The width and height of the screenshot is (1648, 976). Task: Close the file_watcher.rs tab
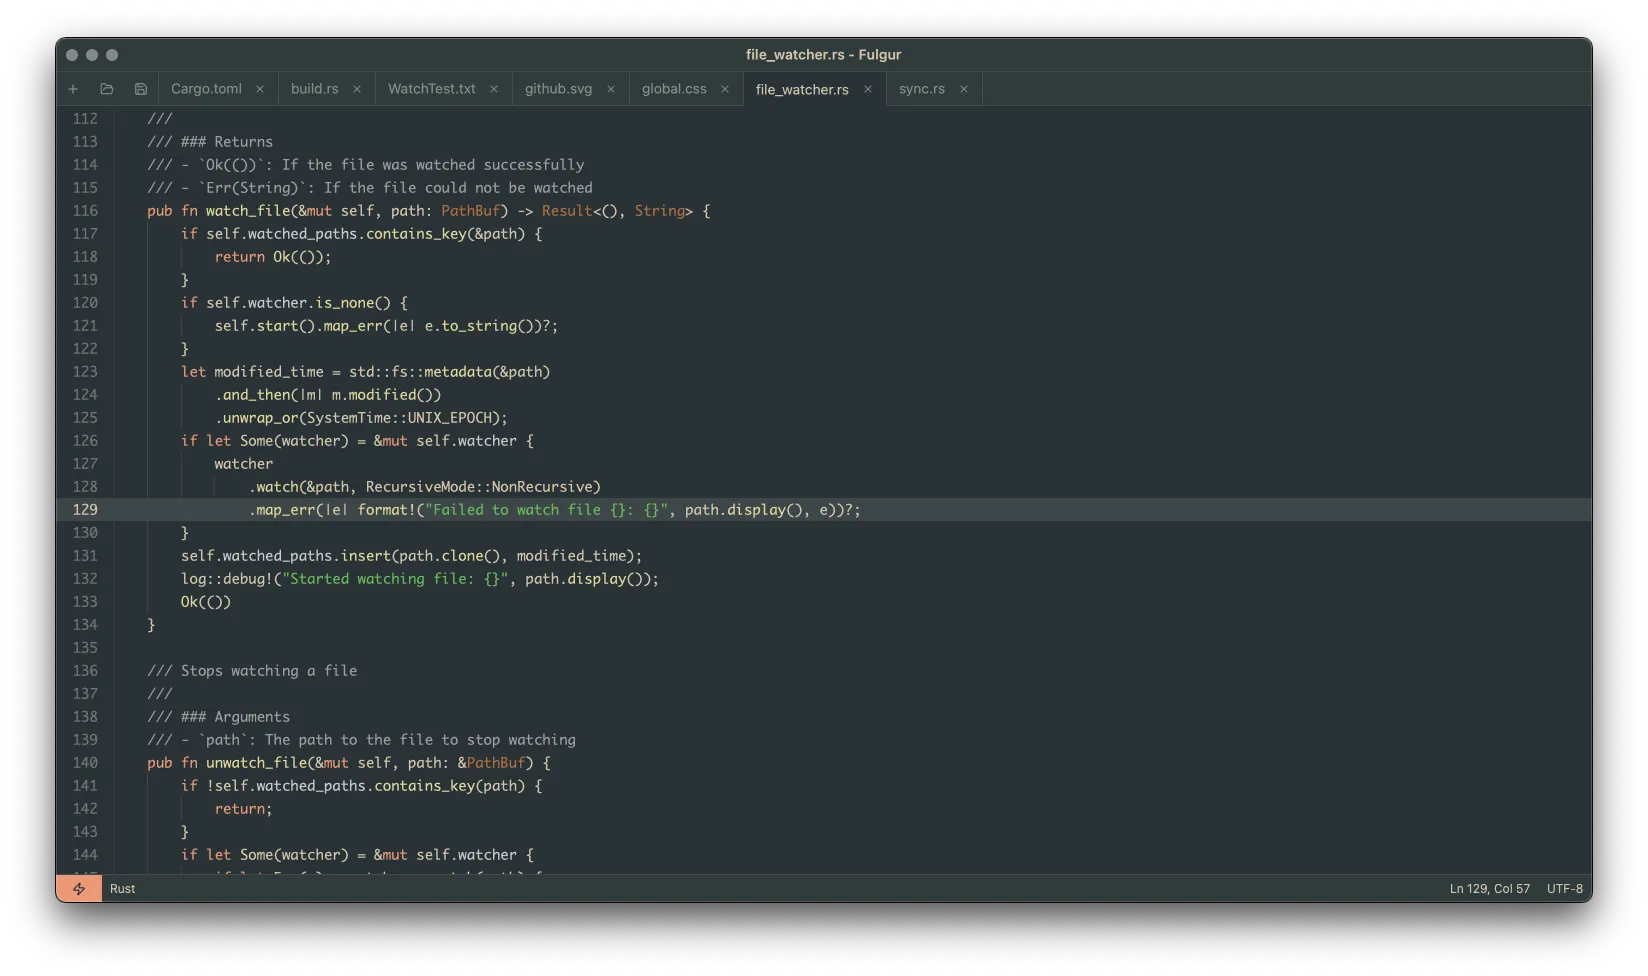point(868,89)
